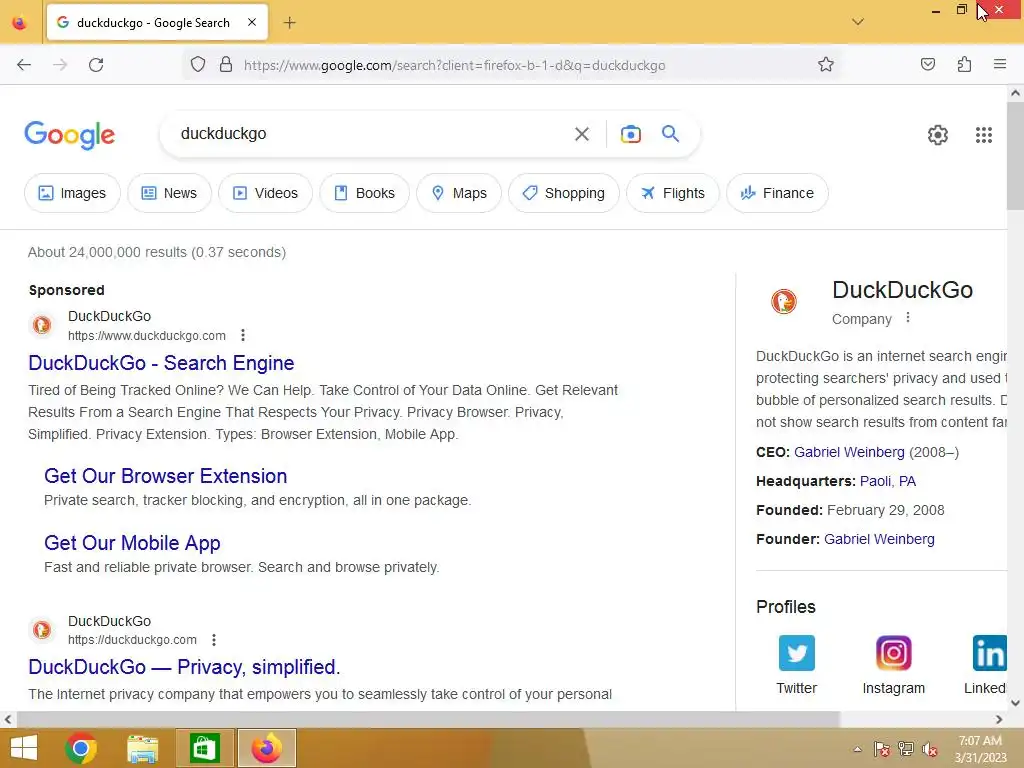Open muted volume tray icon
Screen dimensions: 1024x768
930,749
